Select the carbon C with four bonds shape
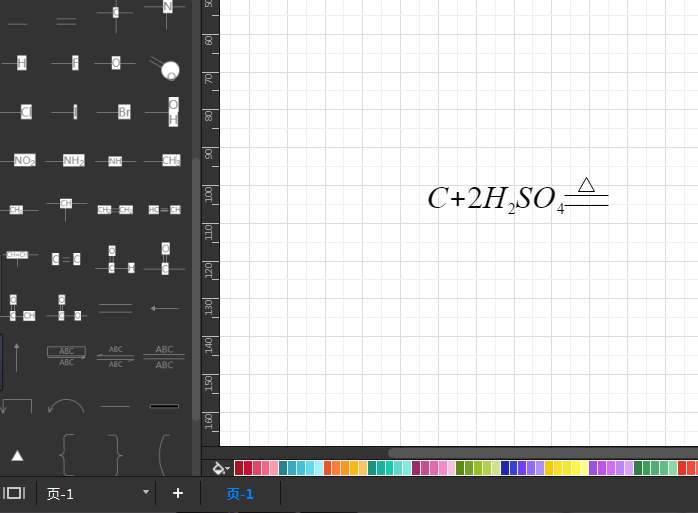 115,13
